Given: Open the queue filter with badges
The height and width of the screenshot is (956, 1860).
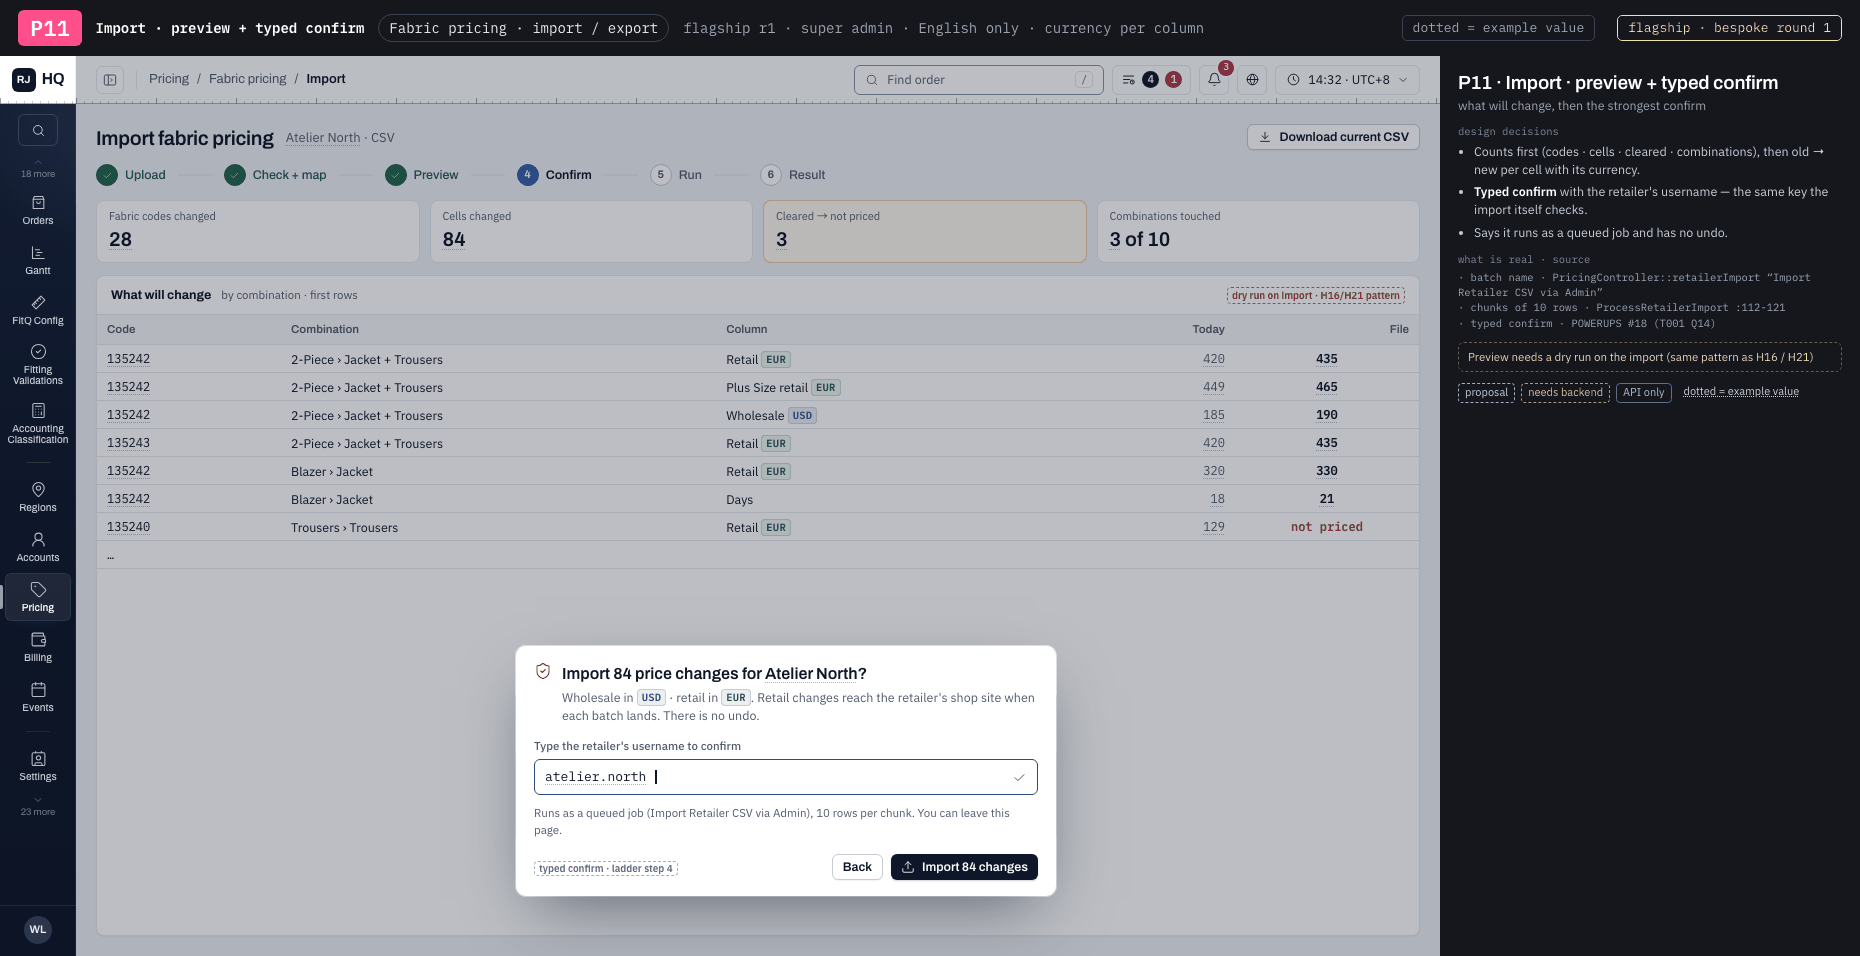Looking at the screenshot, I should [1151, 79].
